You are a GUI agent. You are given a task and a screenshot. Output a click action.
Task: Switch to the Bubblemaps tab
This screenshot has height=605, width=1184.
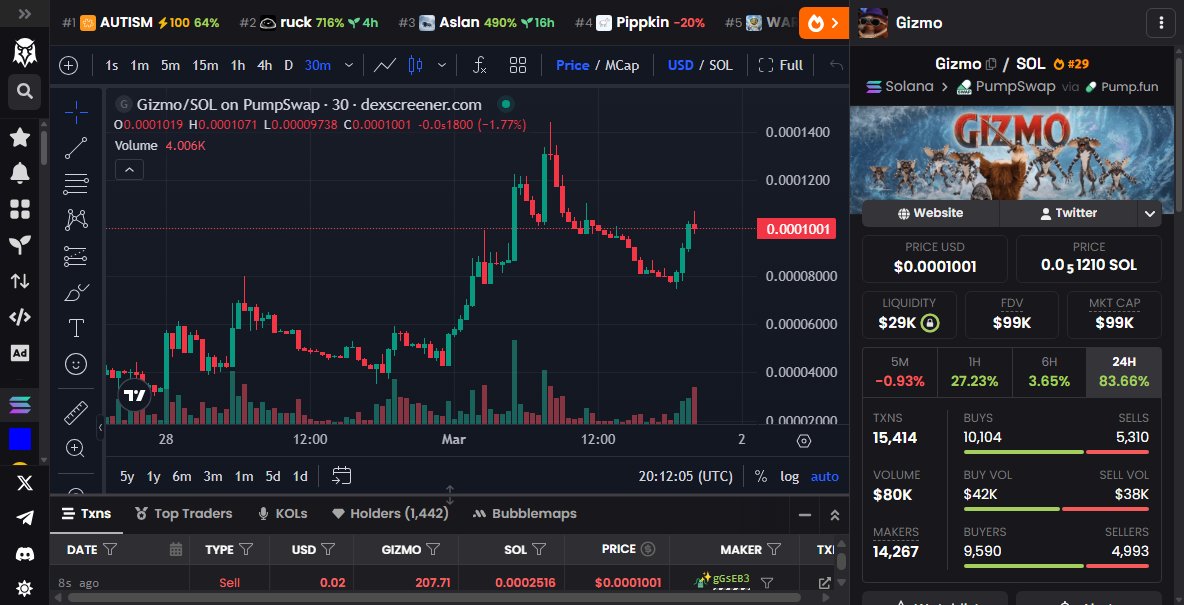(x=524, y=514)
